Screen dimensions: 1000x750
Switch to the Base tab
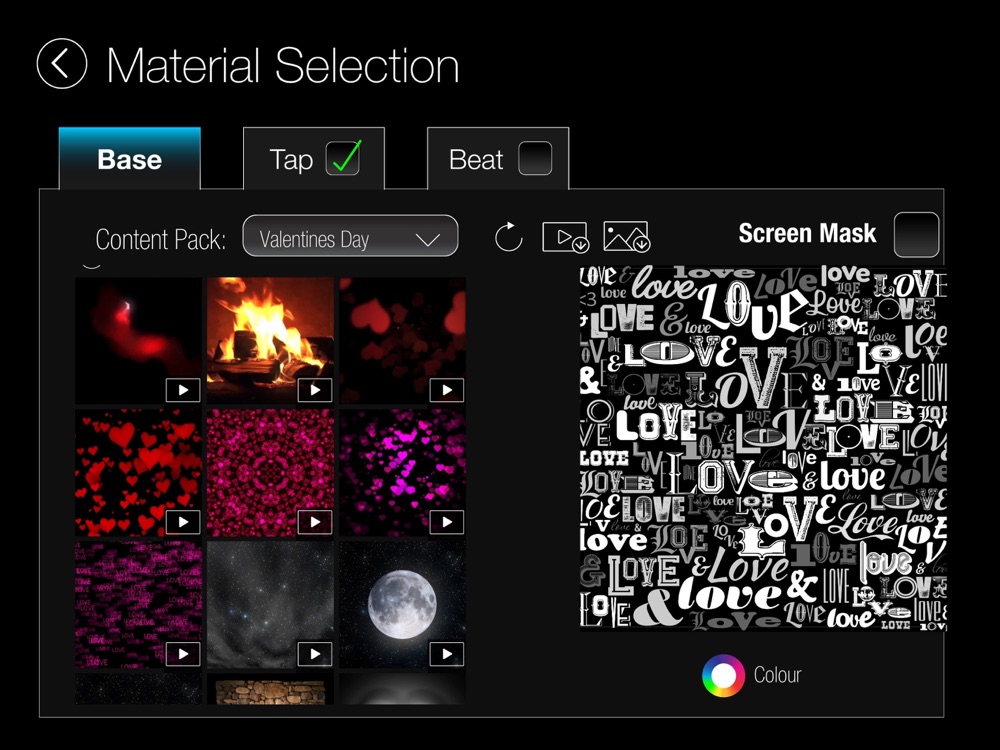point(129,159)
